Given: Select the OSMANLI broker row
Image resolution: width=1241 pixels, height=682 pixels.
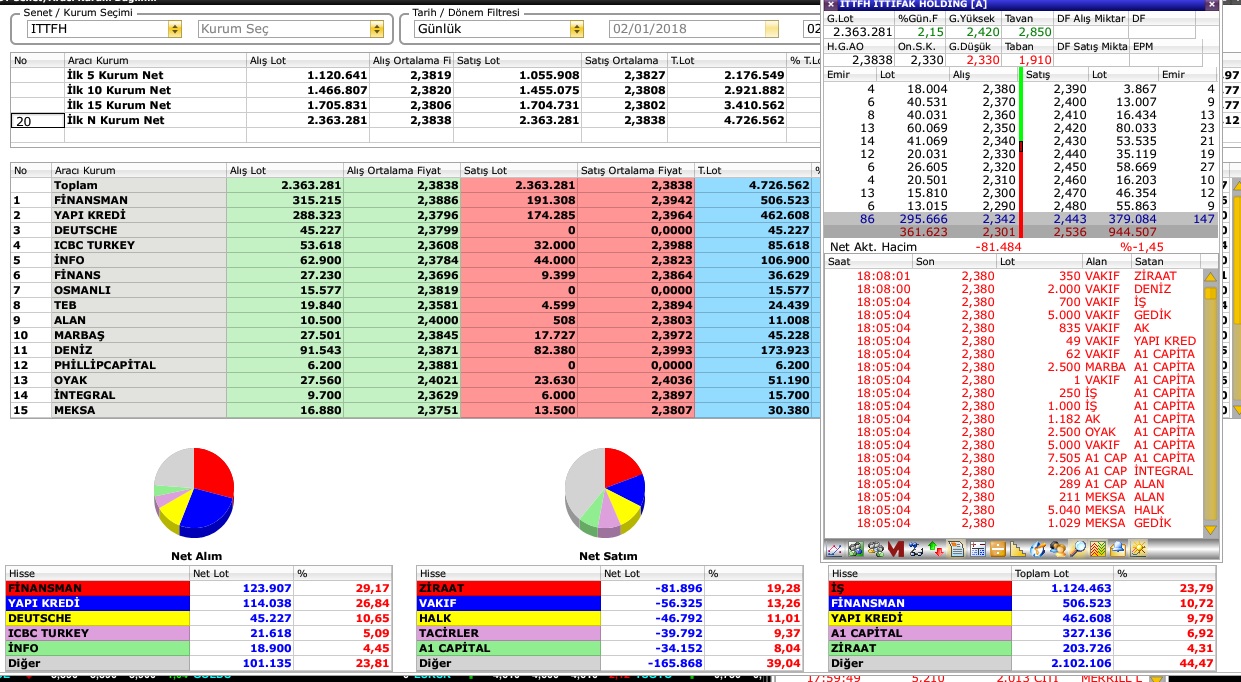Looking at the screenshot, I should pos(415,290).
